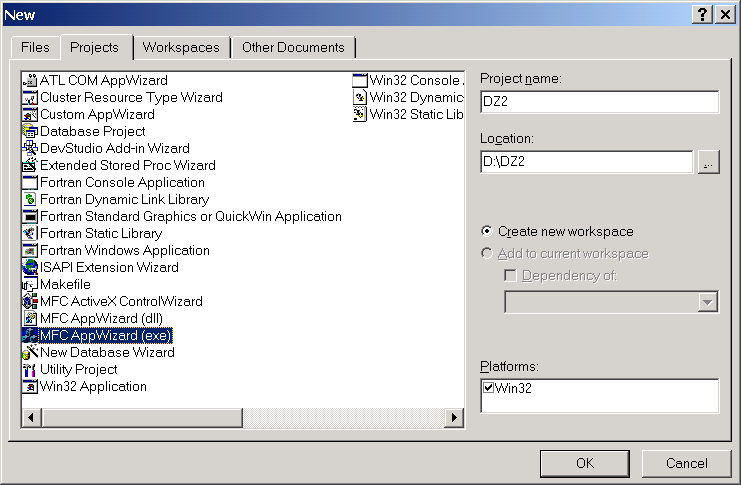Screen dimensions: 741x485
Task: Open the Dependency of dropdown list
Action: pos(707,302)
